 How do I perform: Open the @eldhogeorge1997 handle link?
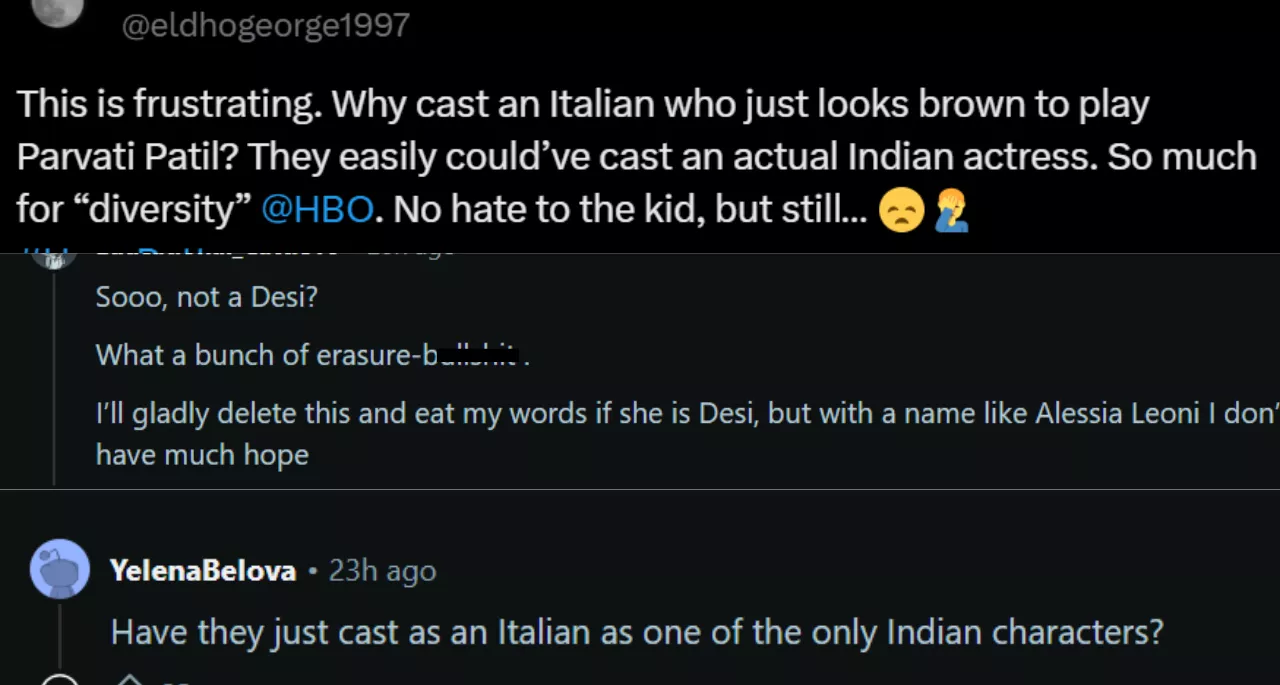point(265,24)
